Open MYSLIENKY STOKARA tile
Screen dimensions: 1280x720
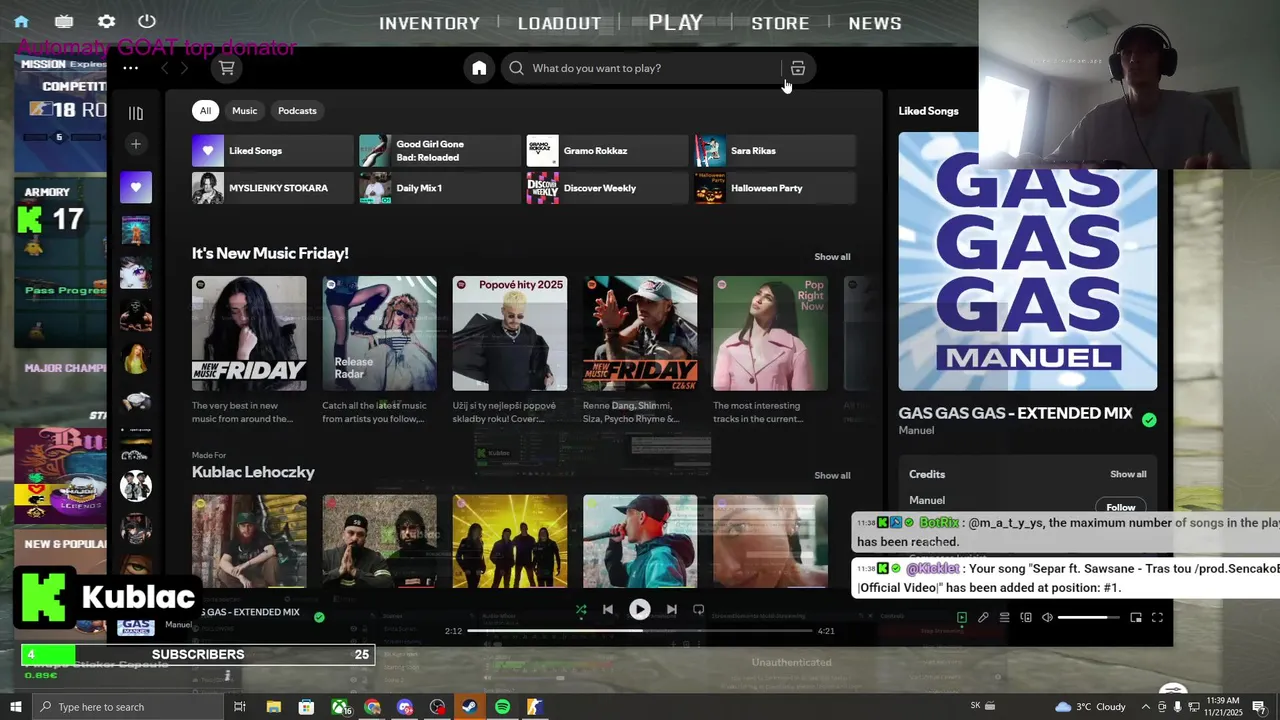point(273,188)
